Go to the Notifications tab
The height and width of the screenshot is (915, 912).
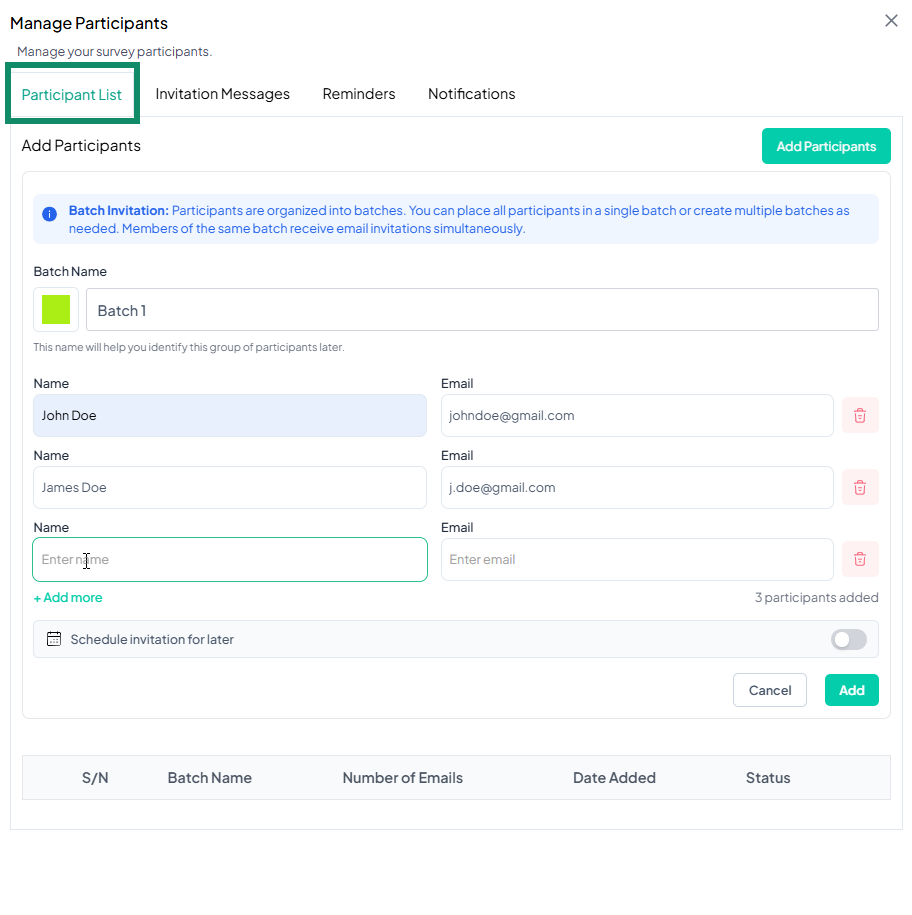471,94
